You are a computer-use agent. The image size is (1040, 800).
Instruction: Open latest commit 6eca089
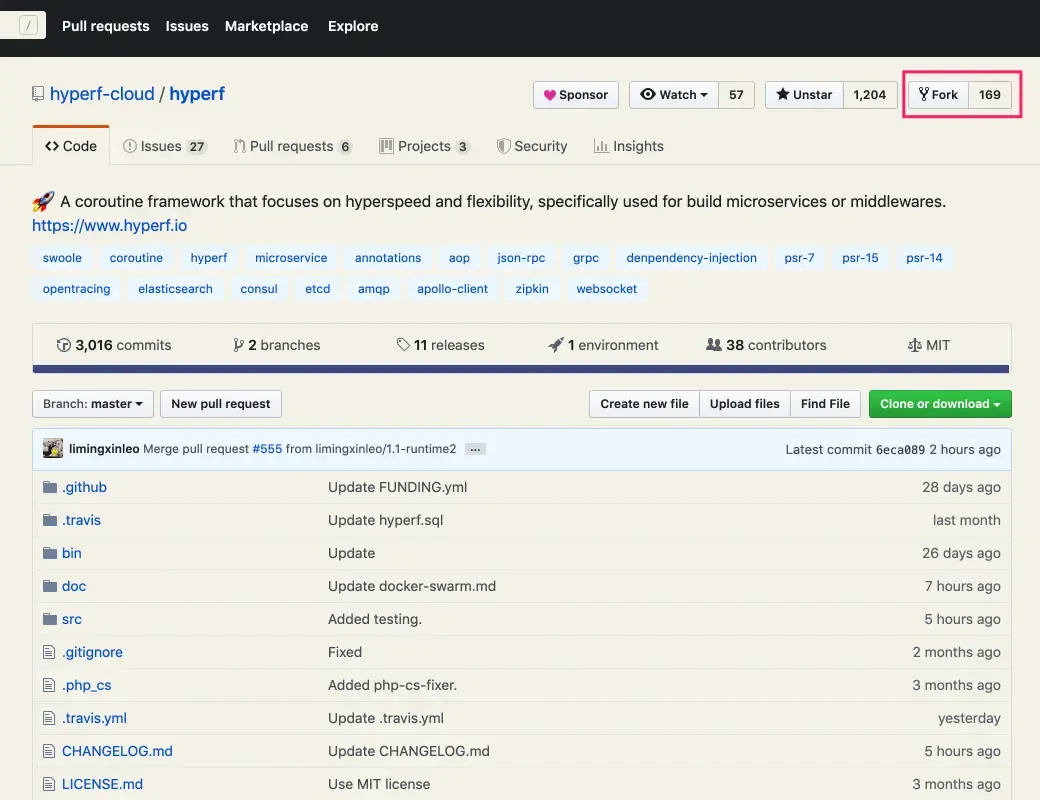900,450
